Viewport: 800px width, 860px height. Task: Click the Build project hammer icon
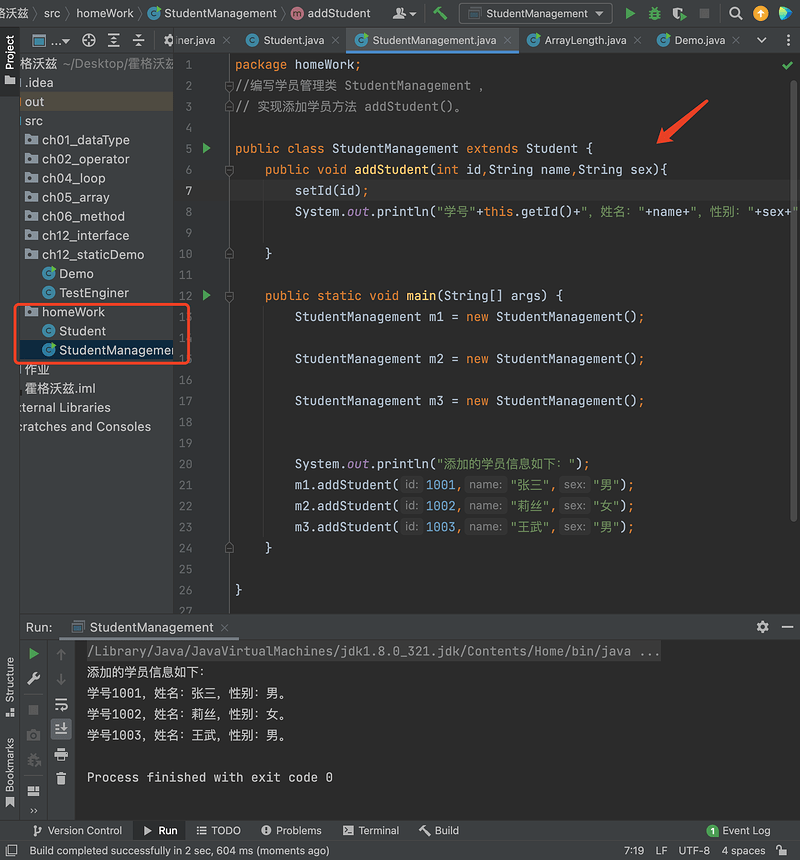(x=440, y=13)
